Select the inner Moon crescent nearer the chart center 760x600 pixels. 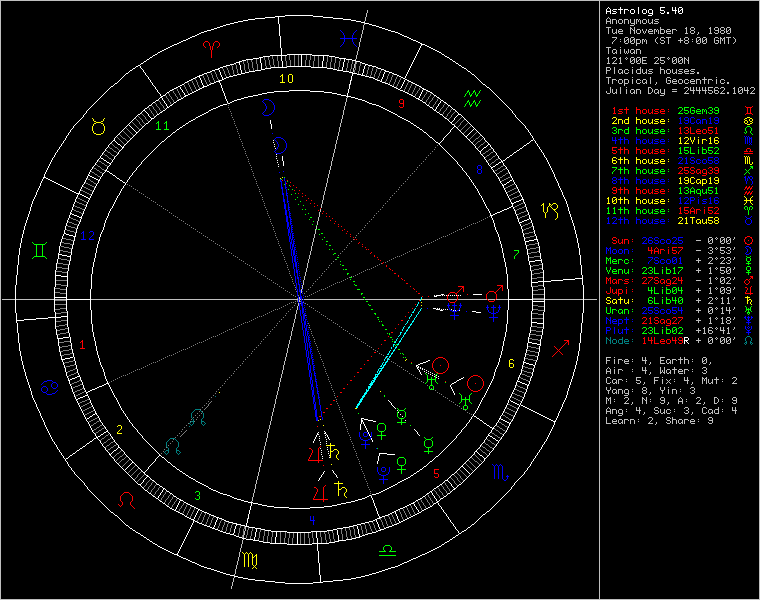click(280, 145)
